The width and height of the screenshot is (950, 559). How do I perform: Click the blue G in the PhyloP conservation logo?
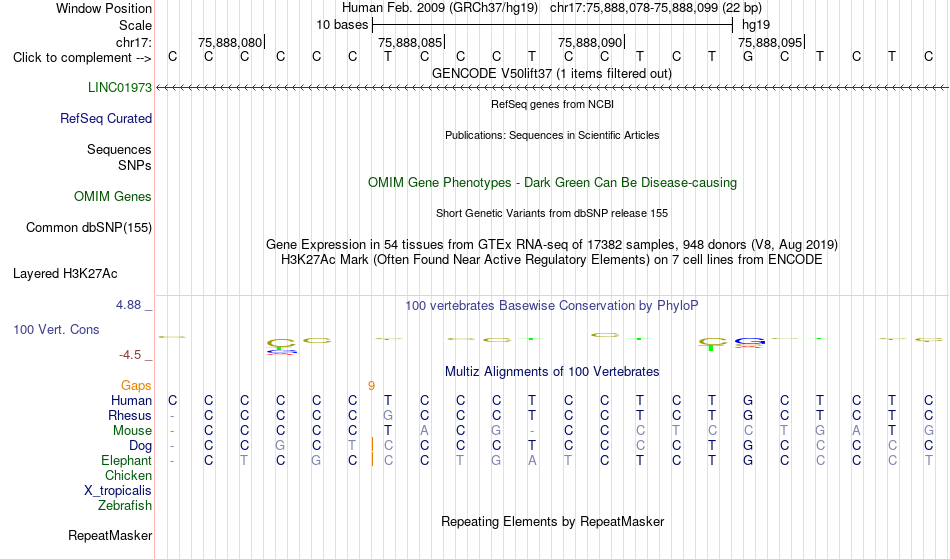[x=749, y=342]
